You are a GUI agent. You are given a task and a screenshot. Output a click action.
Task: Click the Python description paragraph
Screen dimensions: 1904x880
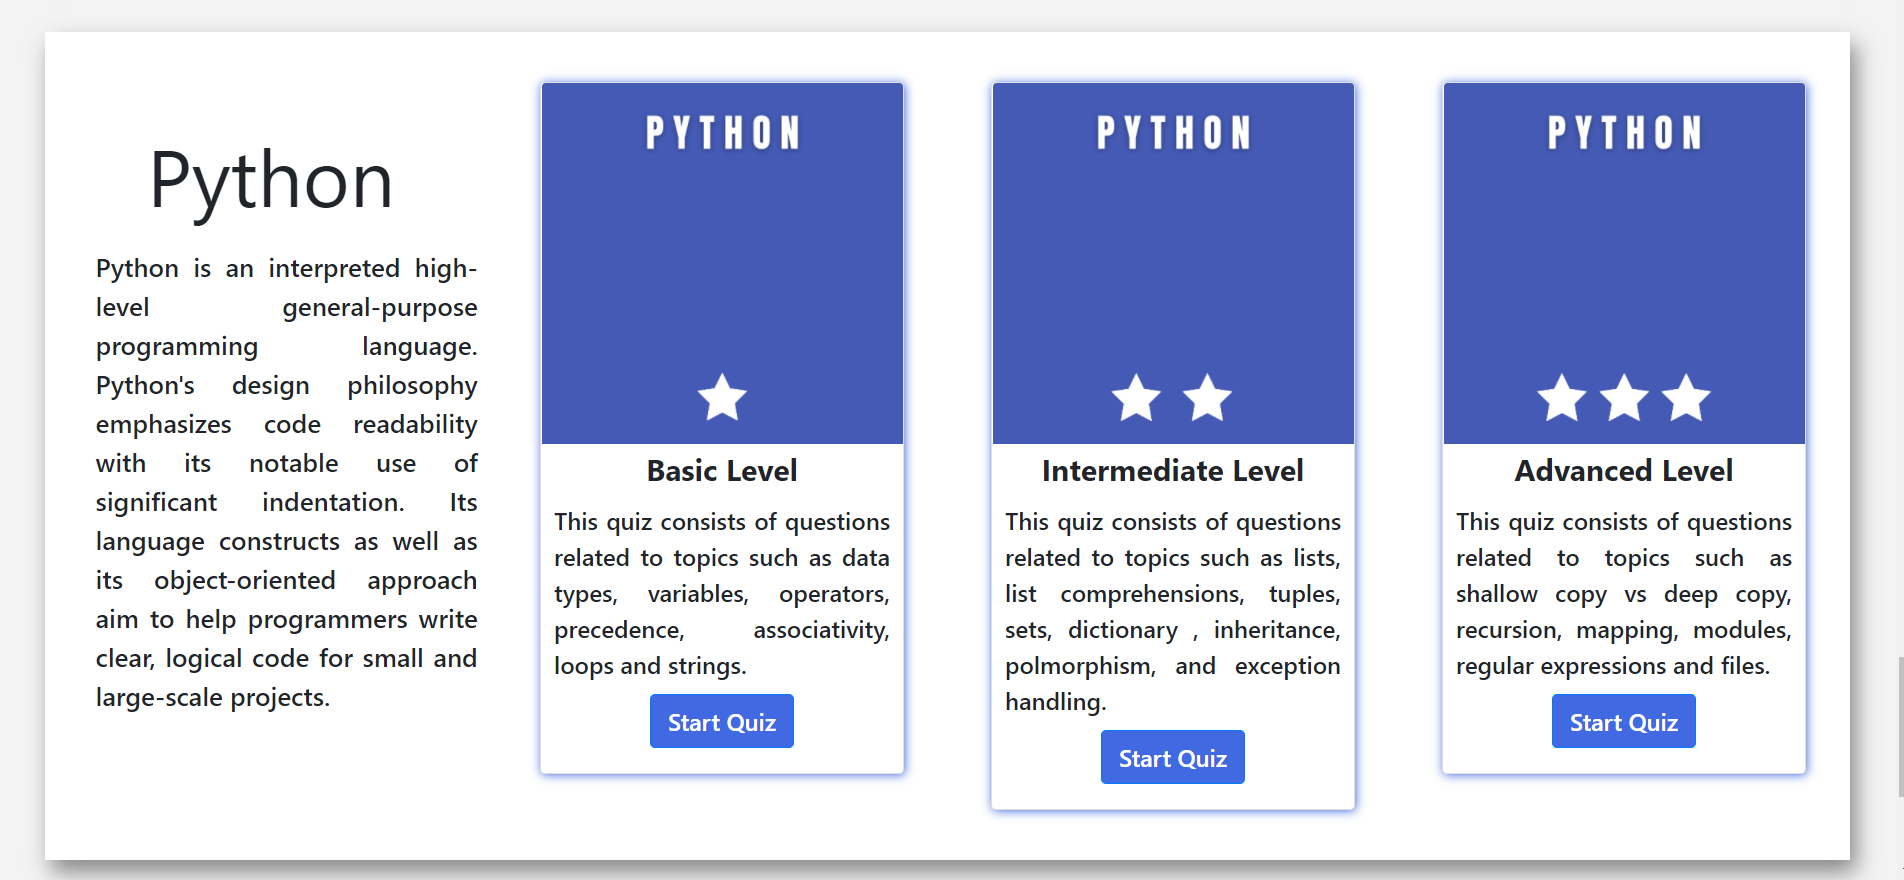pyautogui.click(x=286, y=482)
